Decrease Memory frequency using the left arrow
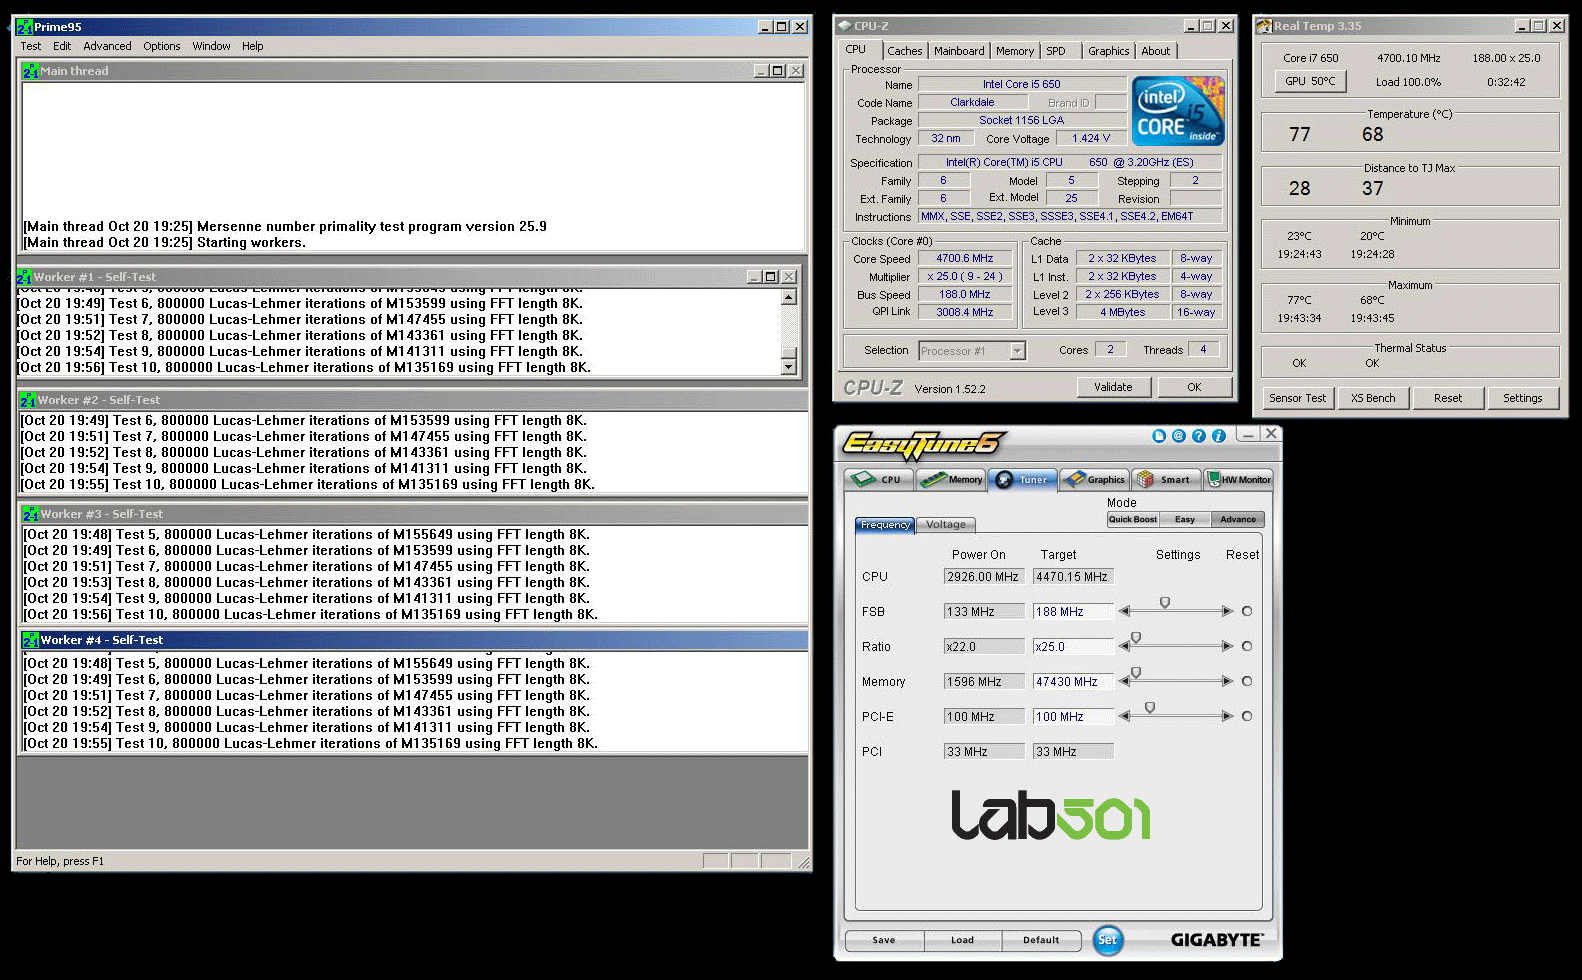The width and height of the screenshot is (1582, 980). tap(1124, 681)
